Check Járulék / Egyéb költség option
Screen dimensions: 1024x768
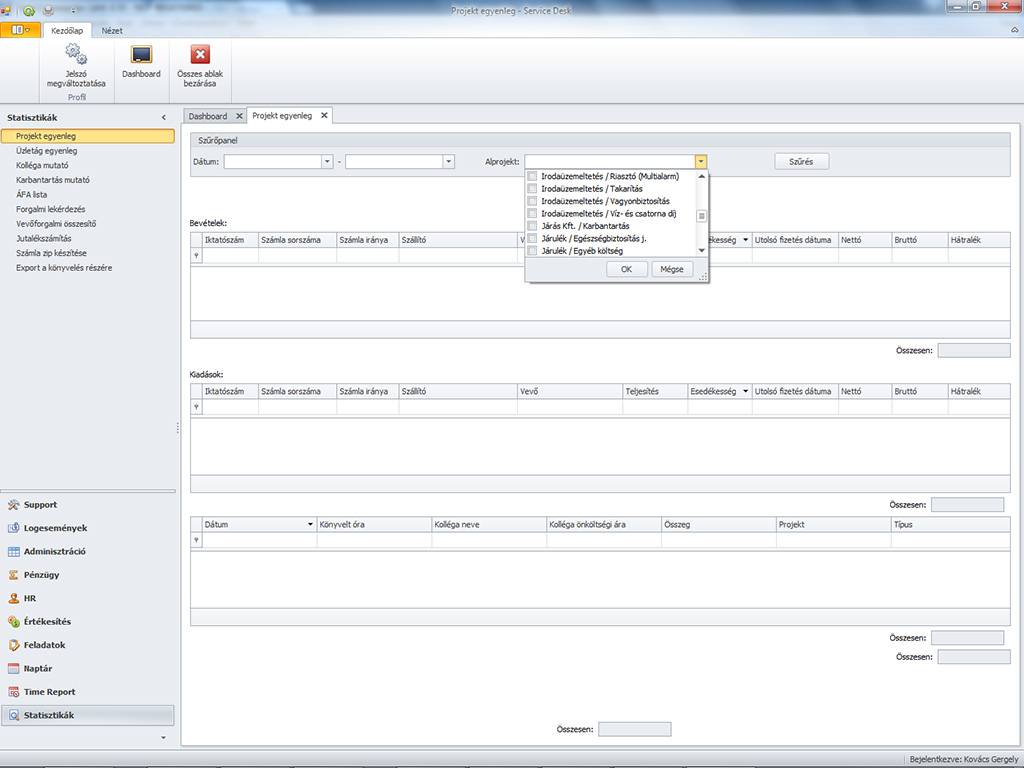[532, 251]
